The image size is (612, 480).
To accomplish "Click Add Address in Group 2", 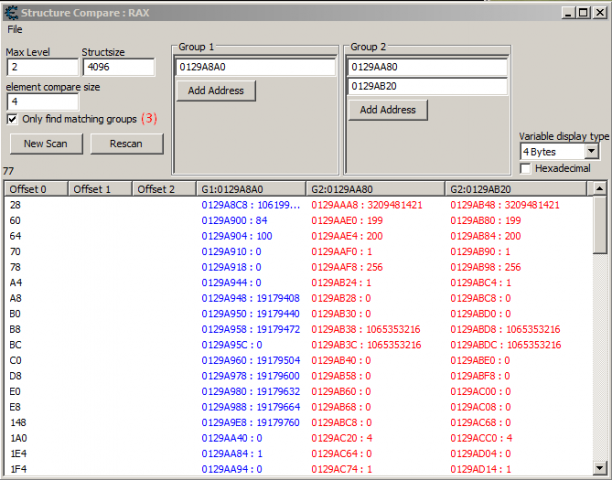I will (388, 110).
